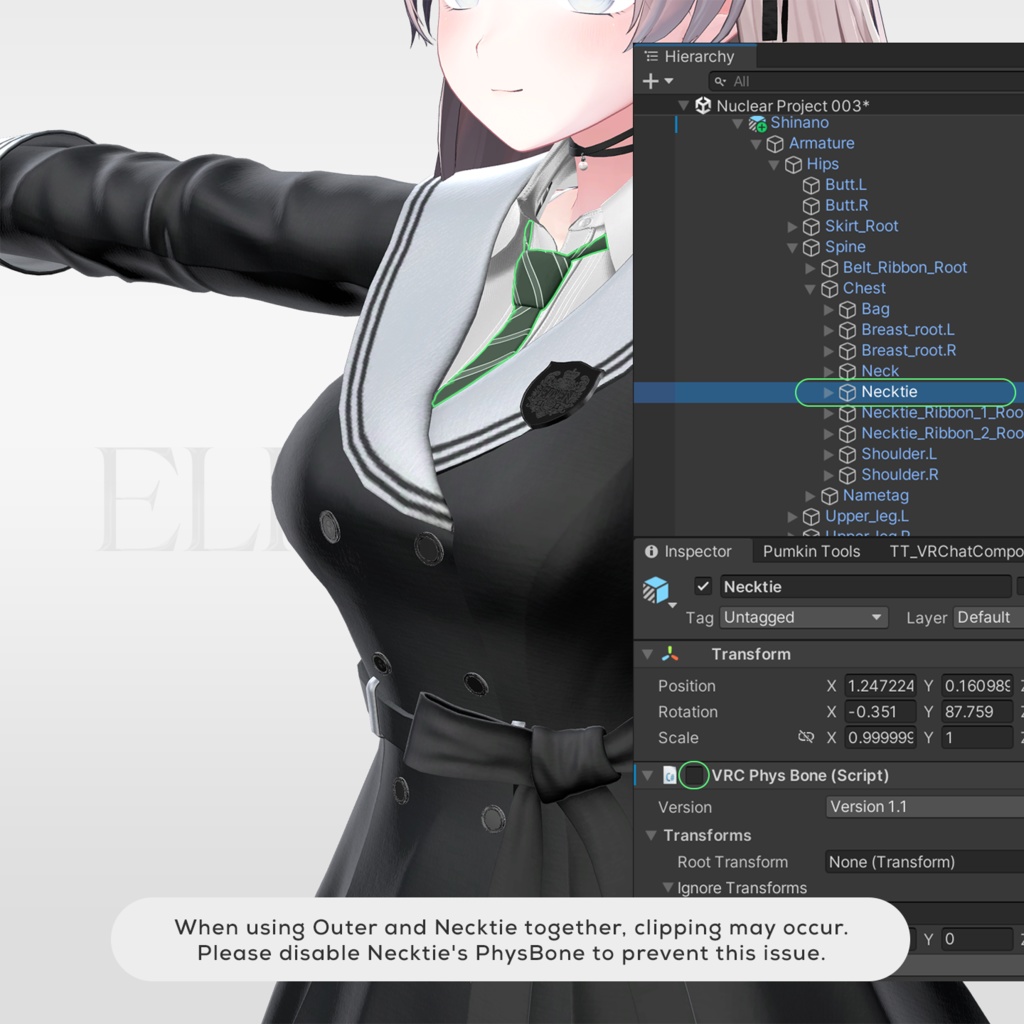Screen dimensions: 1024x1024
Task: Enable the VRC Phys Bone script checkbox
Action: pyautogui.click(x=694, y=775)
